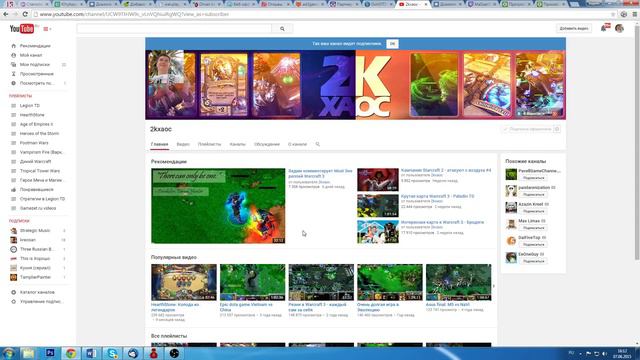Play the featured Warcraft 3 video thumbnail

pyautogui.click(x=218, y=206)
